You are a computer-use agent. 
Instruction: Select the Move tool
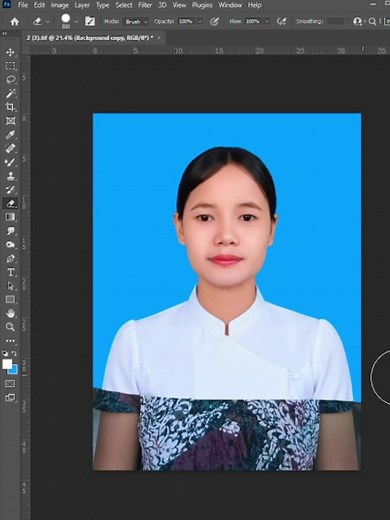[10, 52]
